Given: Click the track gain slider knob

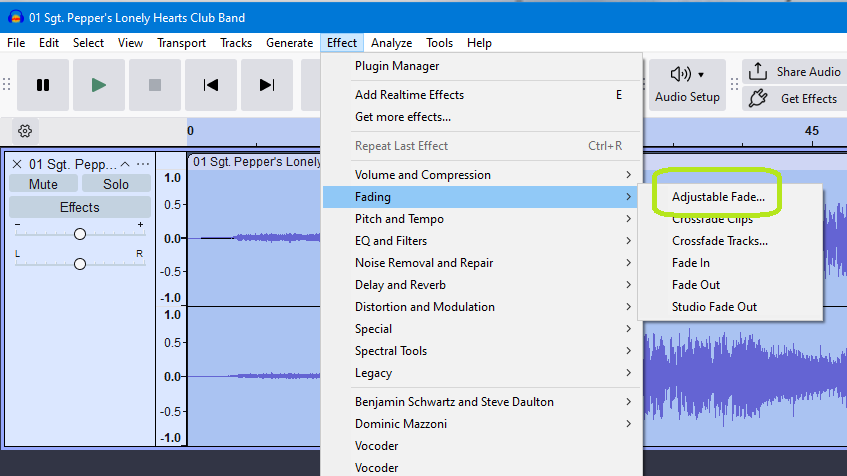Looking at the screenshot, I should coord(80,234).
